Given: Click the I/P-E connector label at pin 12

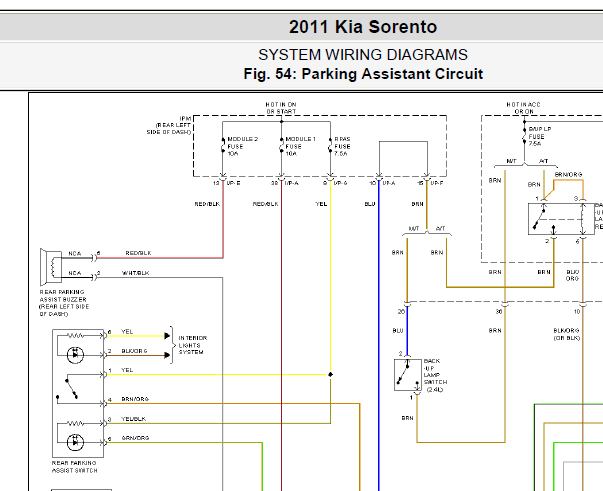Looking at the screenshot, I should (233, 183).
